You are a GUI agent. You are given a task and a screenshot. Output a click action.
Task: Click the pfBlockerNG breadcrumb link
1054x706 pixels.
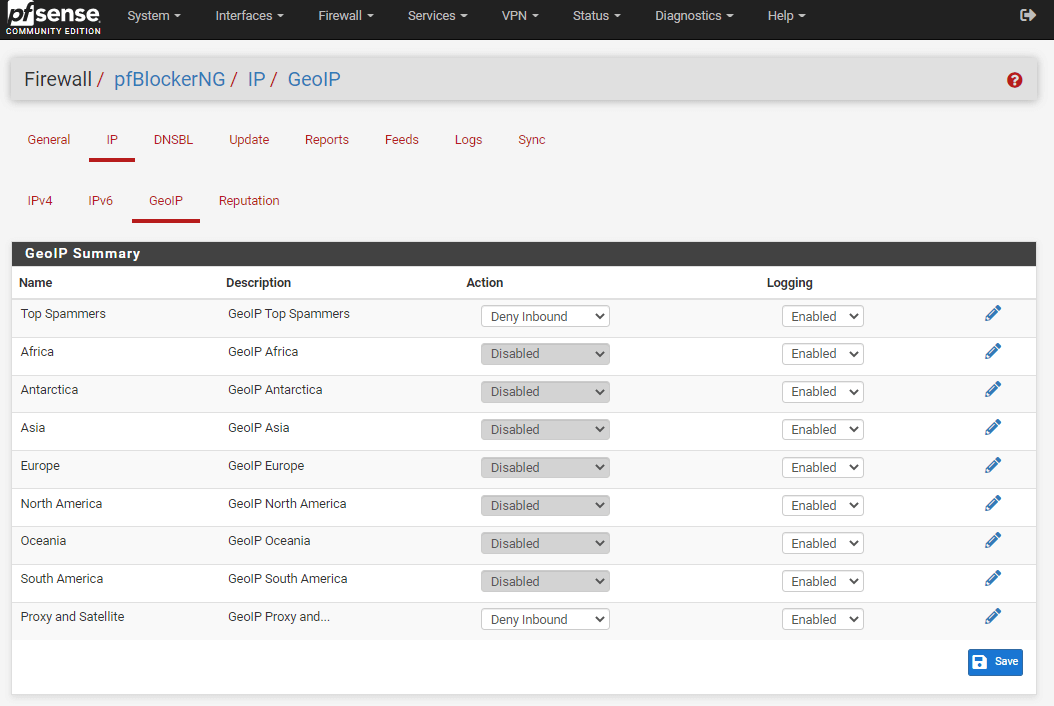point(170,79)
